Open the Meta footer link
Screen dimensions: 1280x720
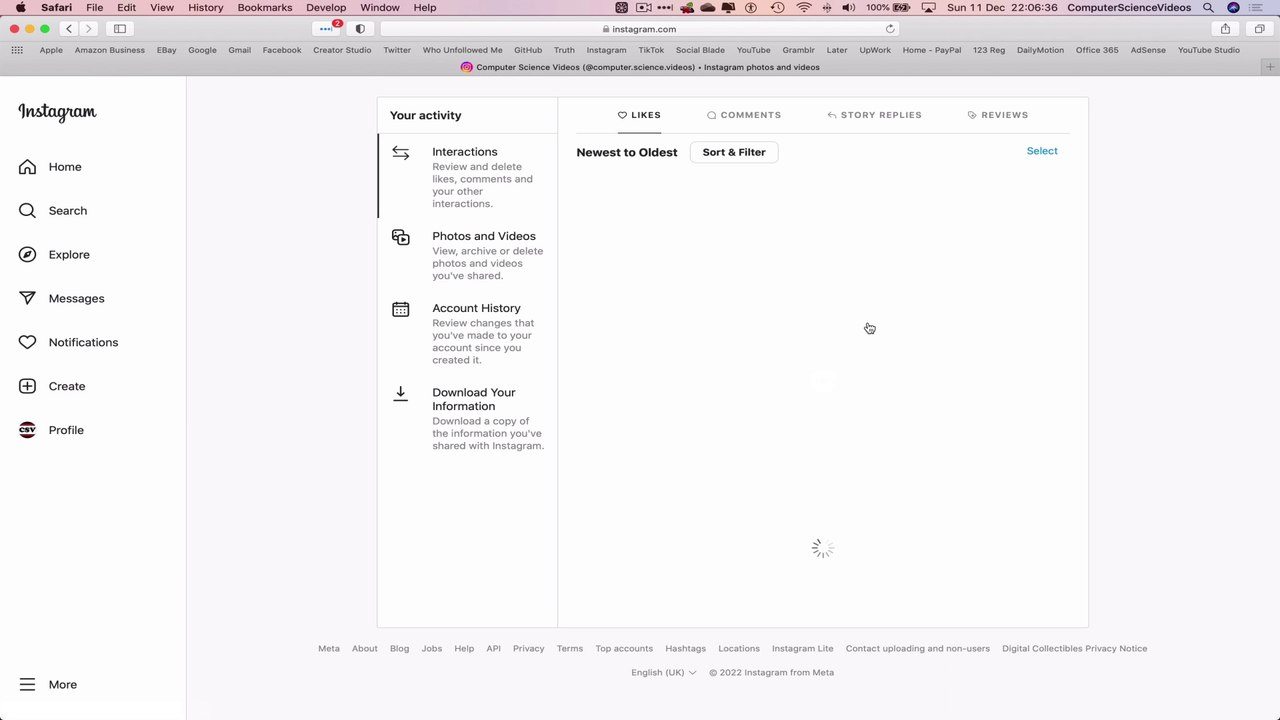329,649
